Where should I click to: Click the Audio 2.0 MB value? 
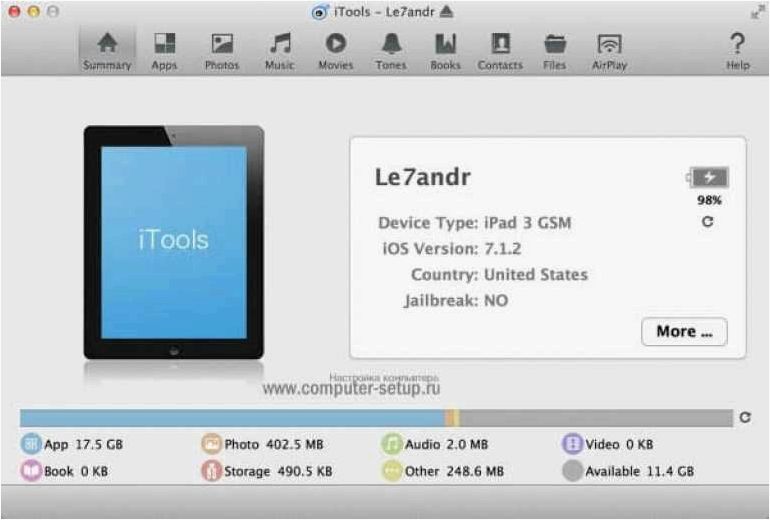tap(467, 444)
